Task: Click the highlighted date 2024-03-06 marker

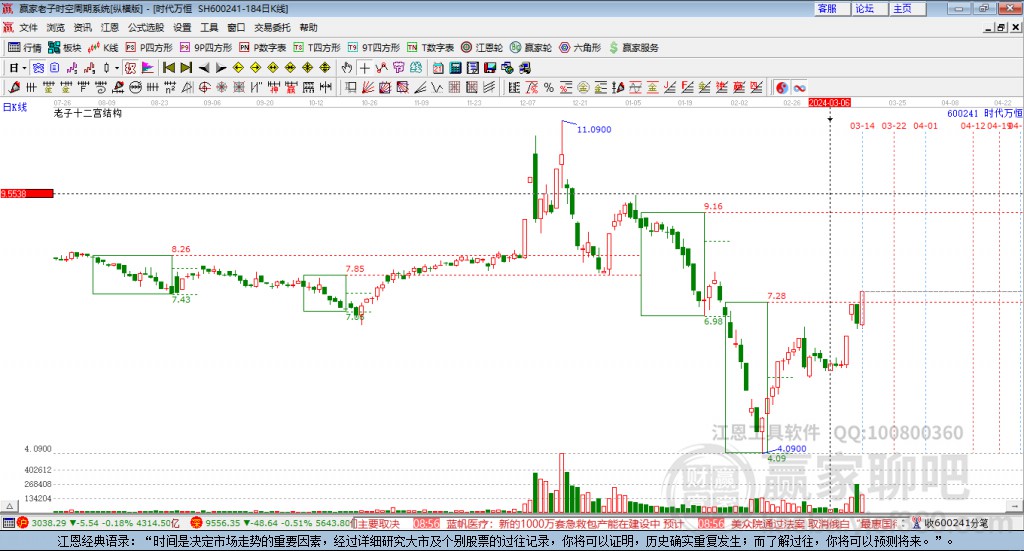Action: click(829, 103)
